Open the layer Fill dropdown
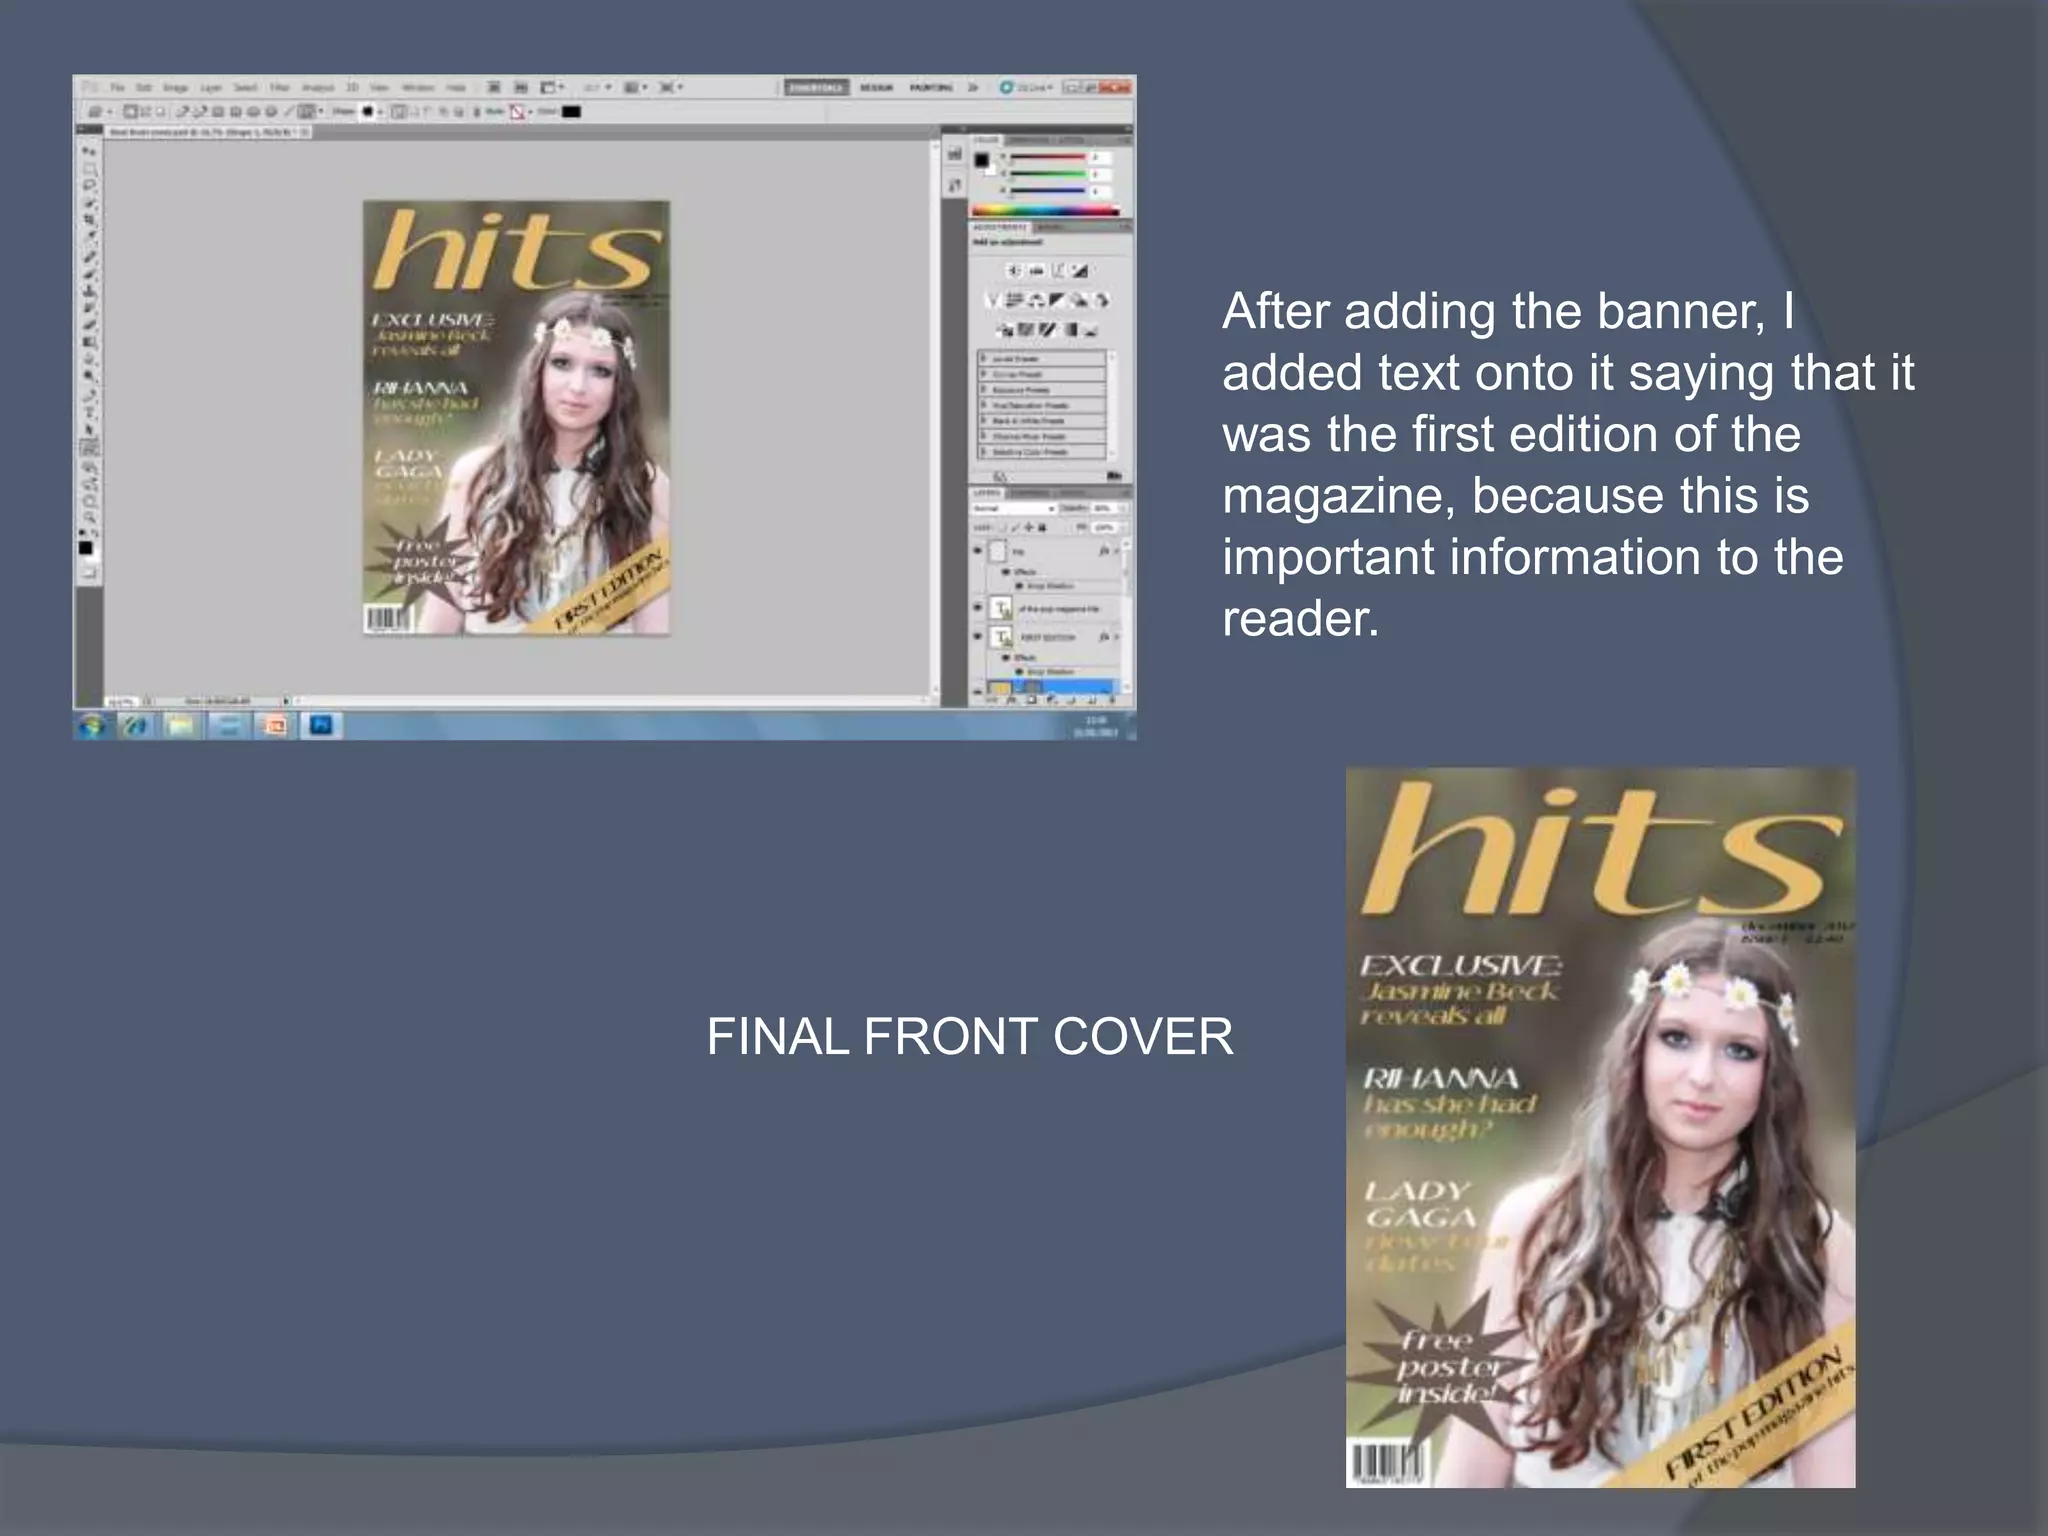 (x=1124, y=527)
